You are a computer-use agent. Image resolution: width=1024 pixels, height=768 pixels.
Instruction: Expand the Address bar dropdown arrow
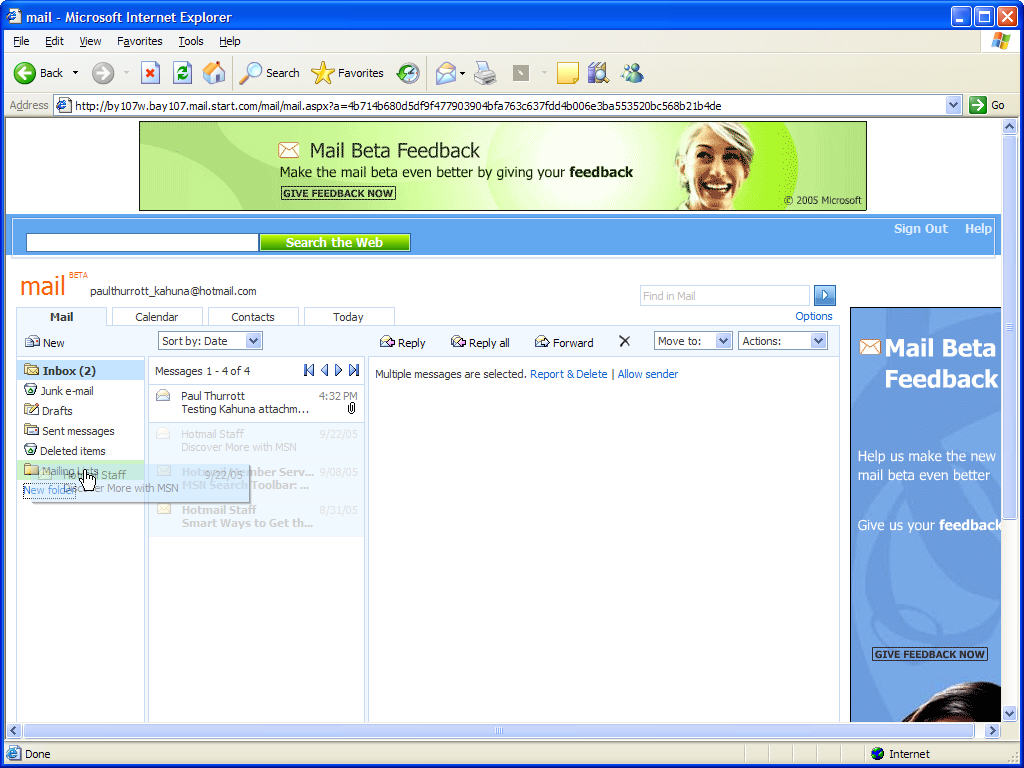coord(953,105)
